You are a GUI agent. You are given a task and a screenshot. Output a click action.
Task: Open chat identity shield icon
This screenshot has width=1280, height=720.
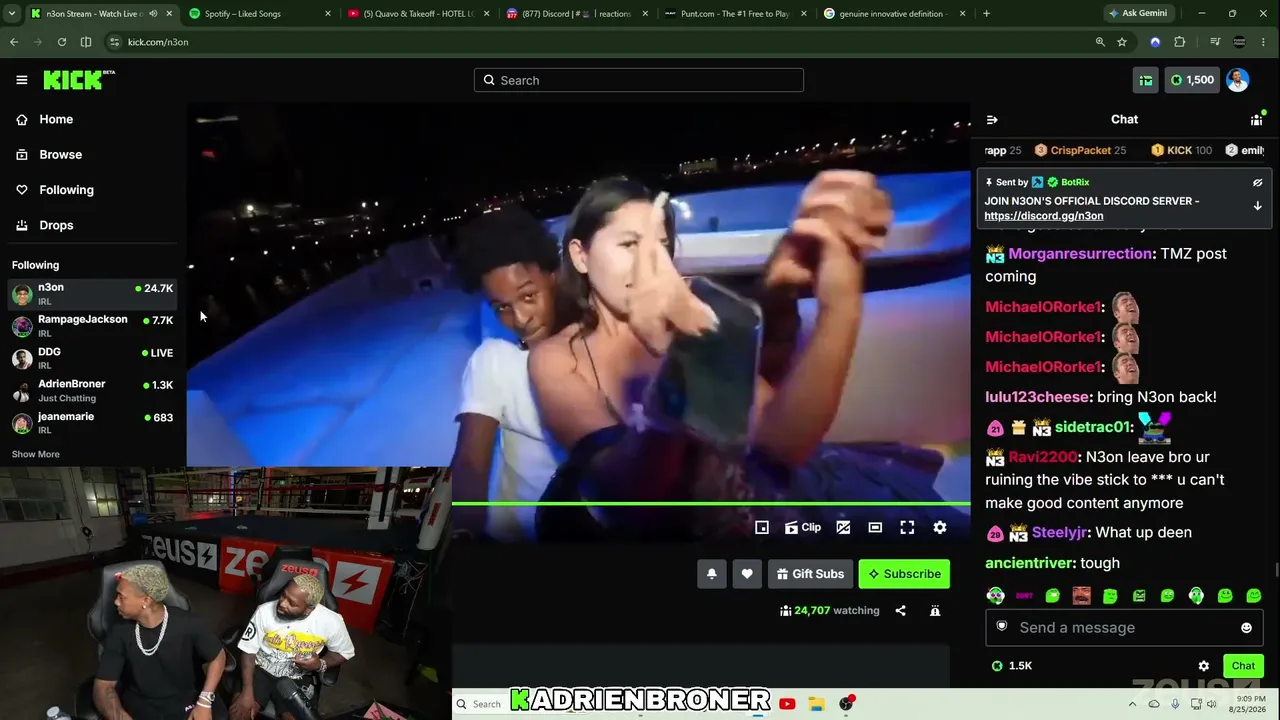(1002, 627)
